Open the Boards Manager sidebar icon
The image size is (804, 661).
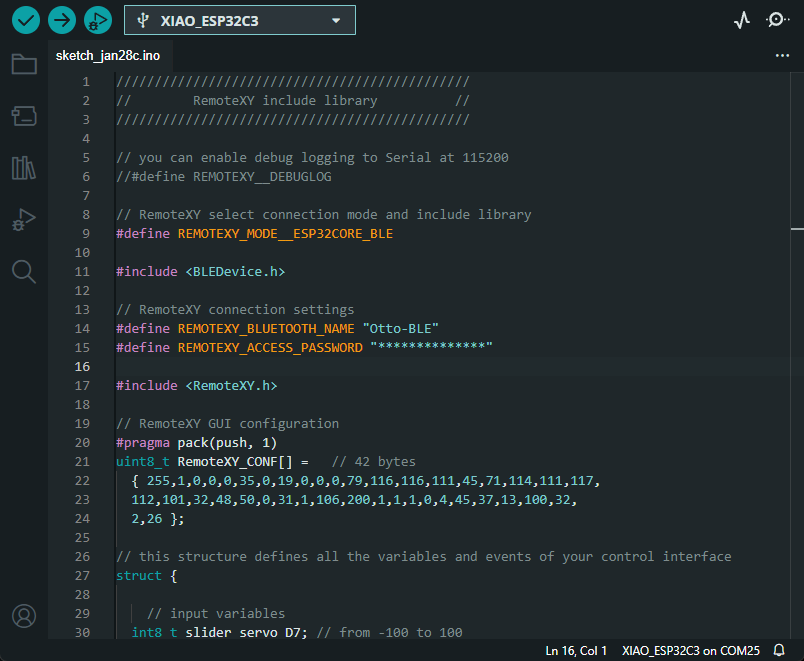click(24, 117)
